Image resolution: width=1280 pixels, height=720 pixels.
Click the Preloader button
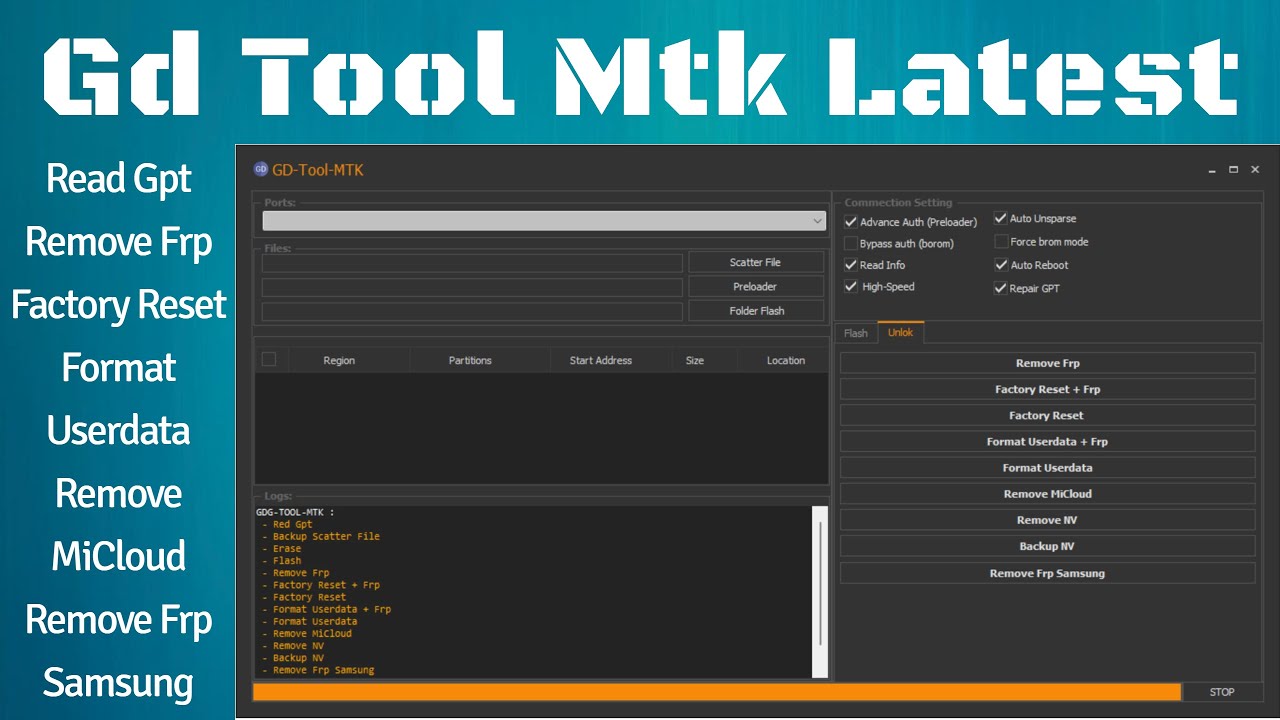(756, 286)
